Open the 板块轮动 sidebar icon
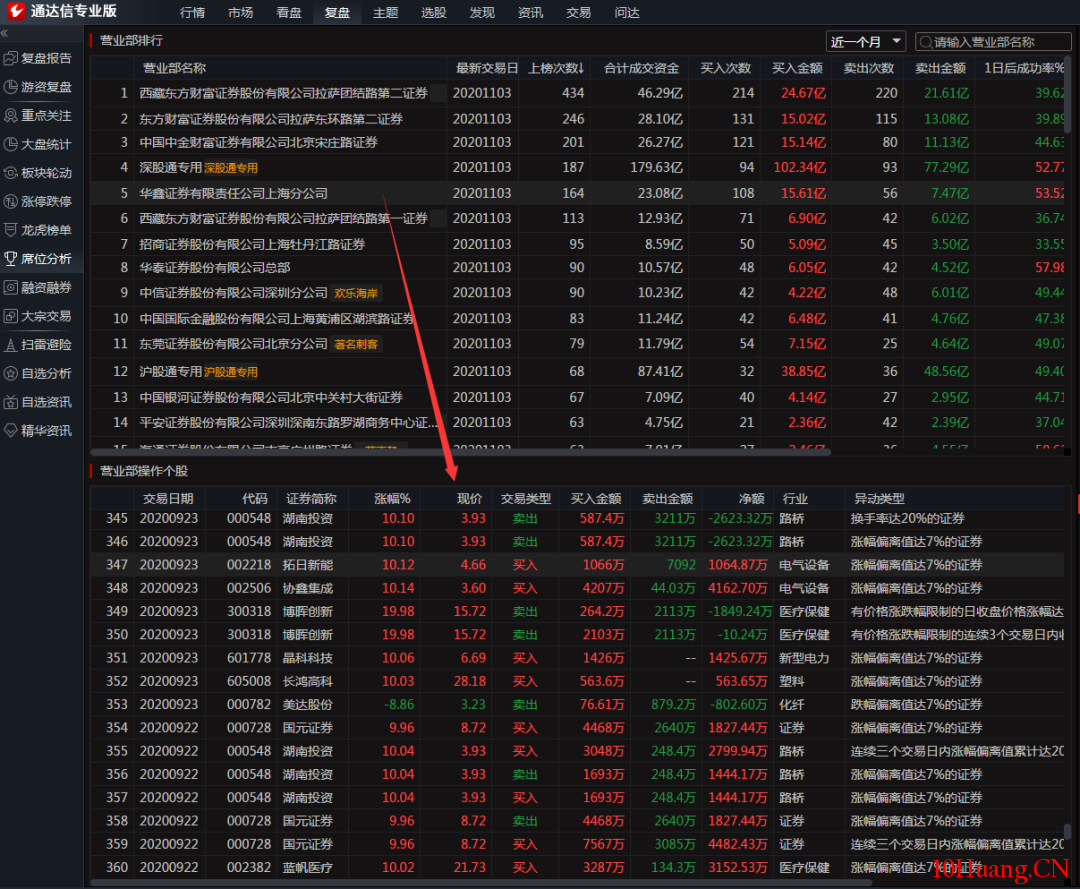Viewport: 1080px width, 889px height. tap(10, 173)
